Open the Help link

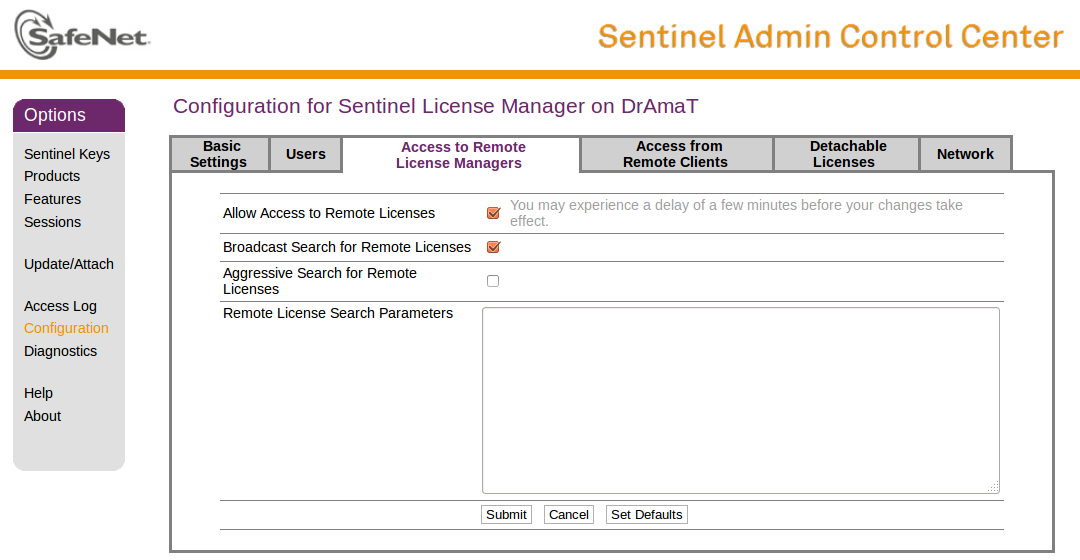point(38,393)
